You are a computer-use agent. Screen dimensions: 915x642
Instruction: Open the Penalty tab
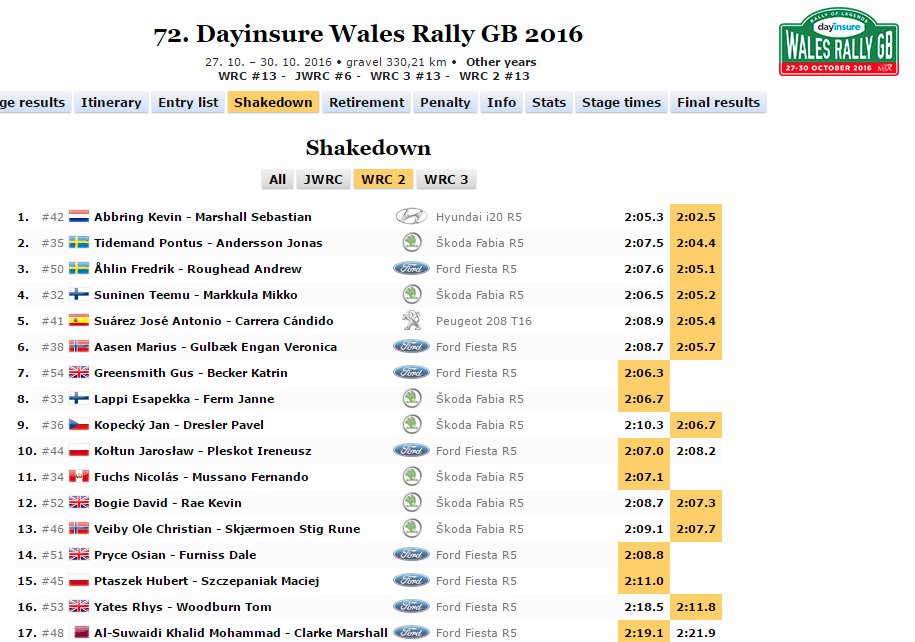tap(445, 102)
